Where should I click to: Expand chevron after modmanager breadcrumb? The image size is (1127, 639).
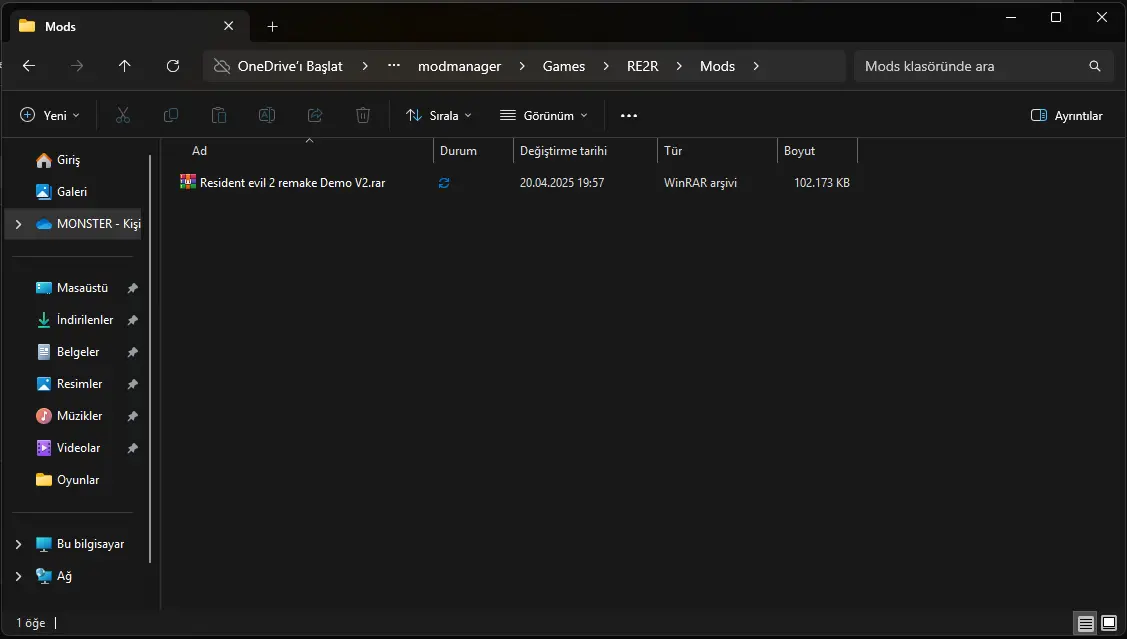tap(522, 66)
